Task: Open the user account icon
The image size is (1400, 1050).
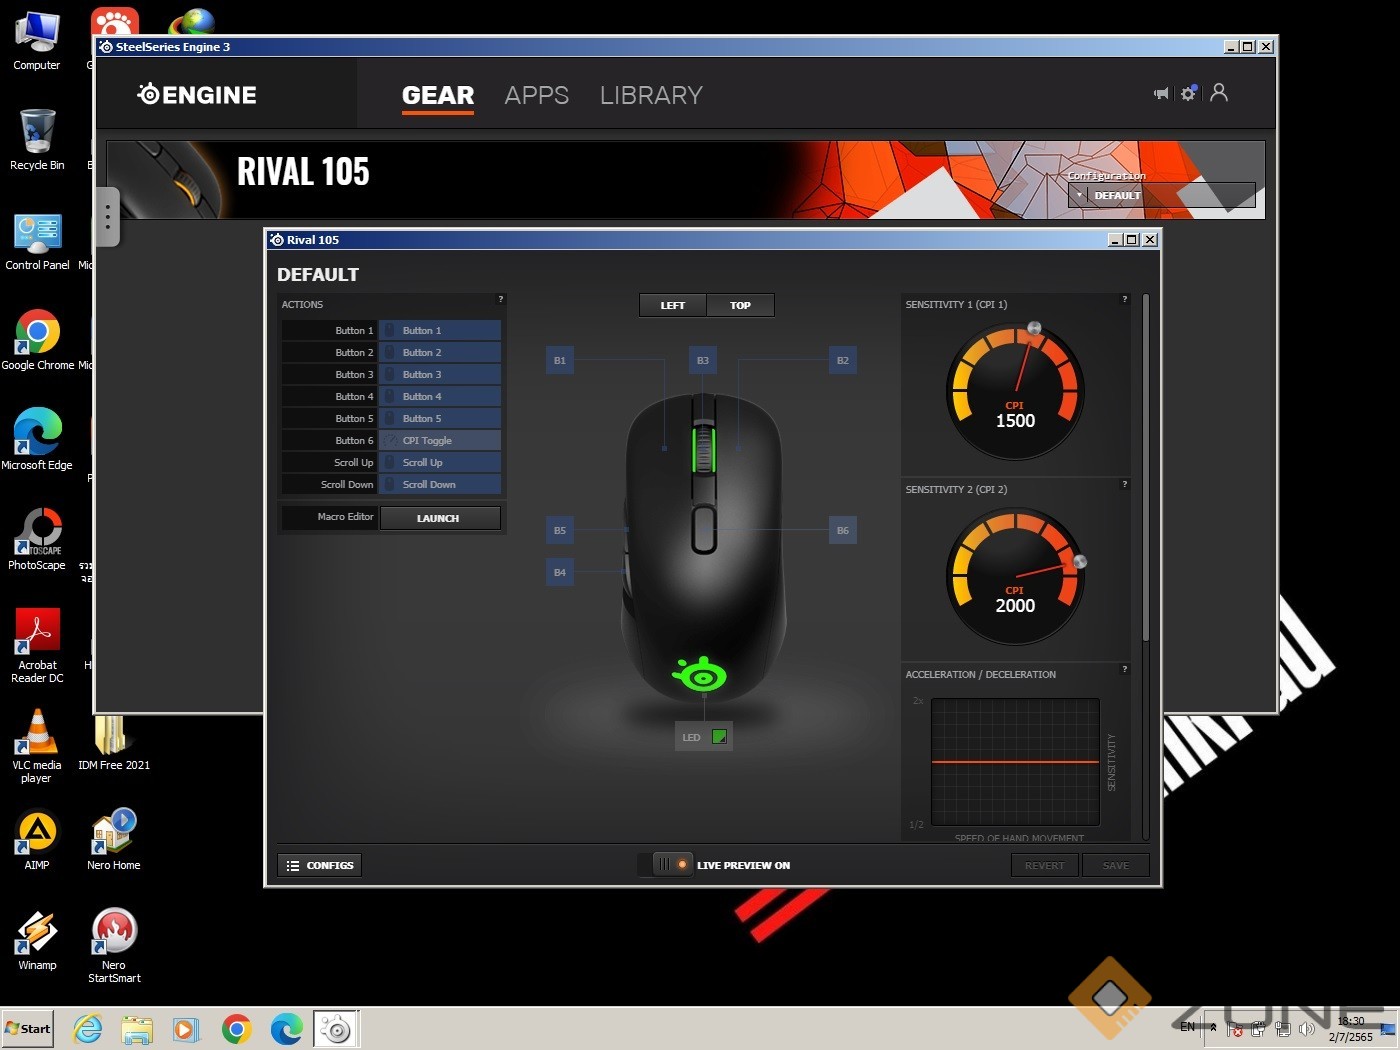Action: click(1219, 93)
